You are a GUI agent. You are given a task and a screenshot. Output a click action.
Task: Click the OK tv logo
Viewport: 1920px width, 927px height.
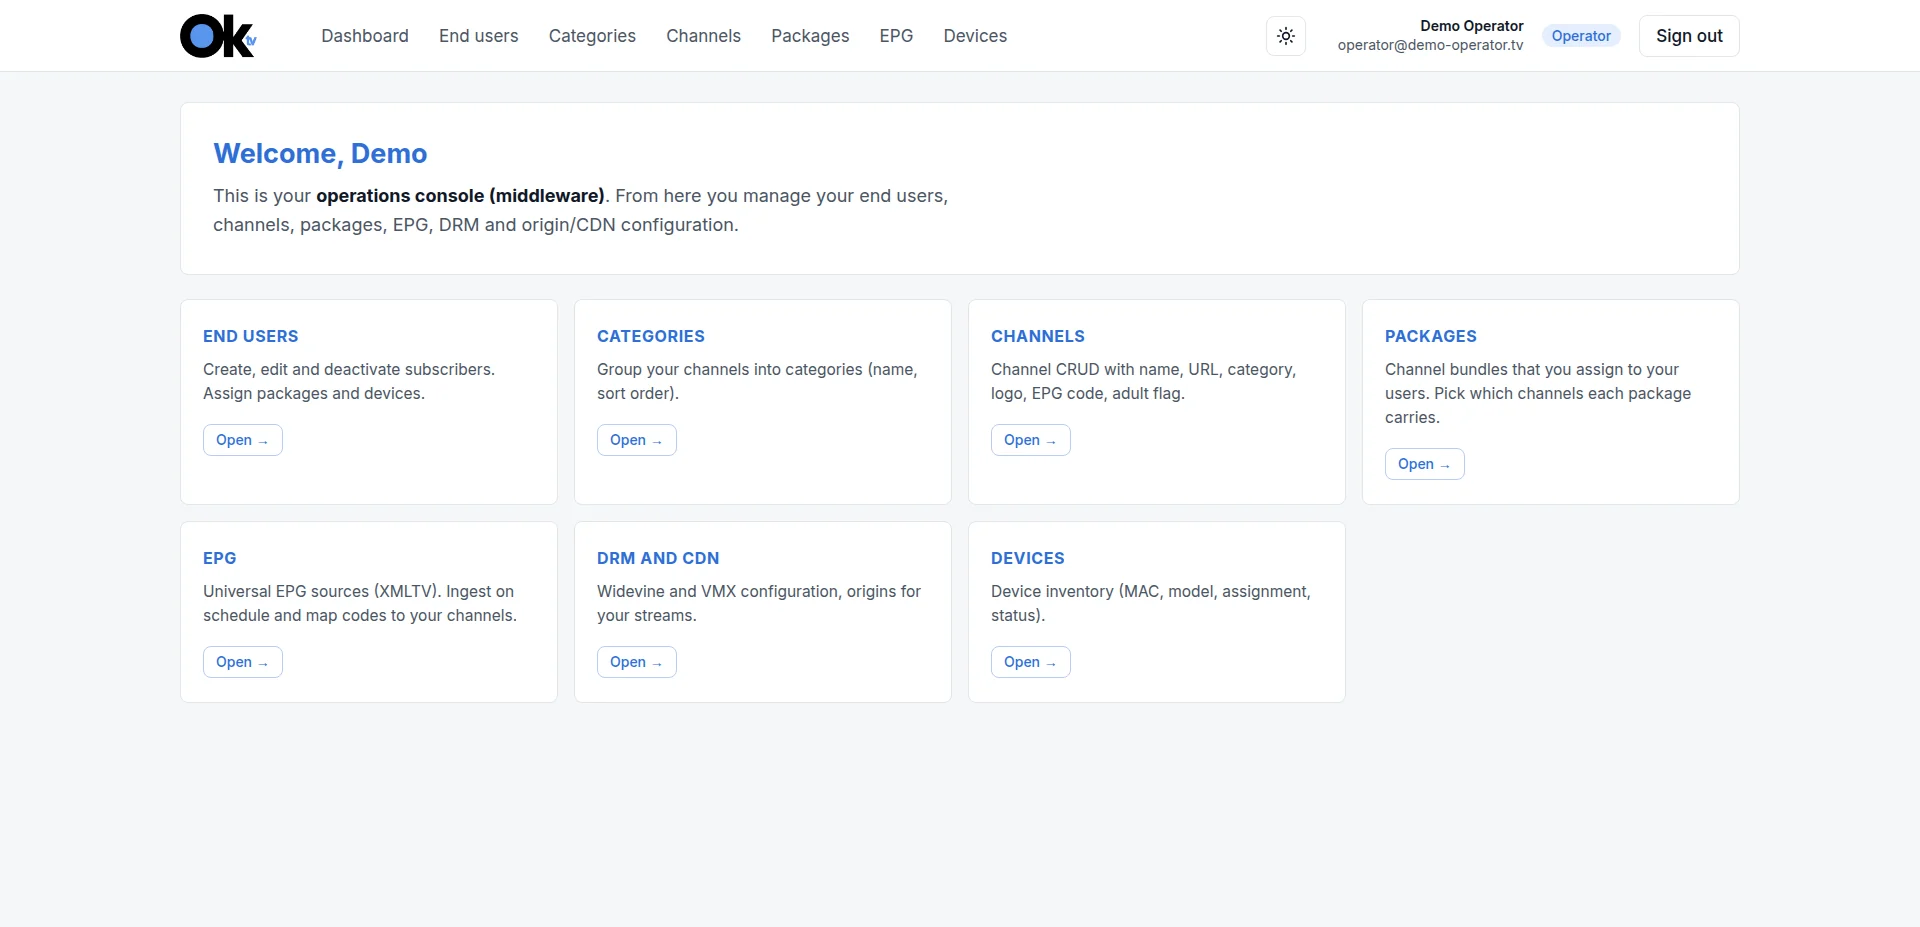tap(218, 36)
